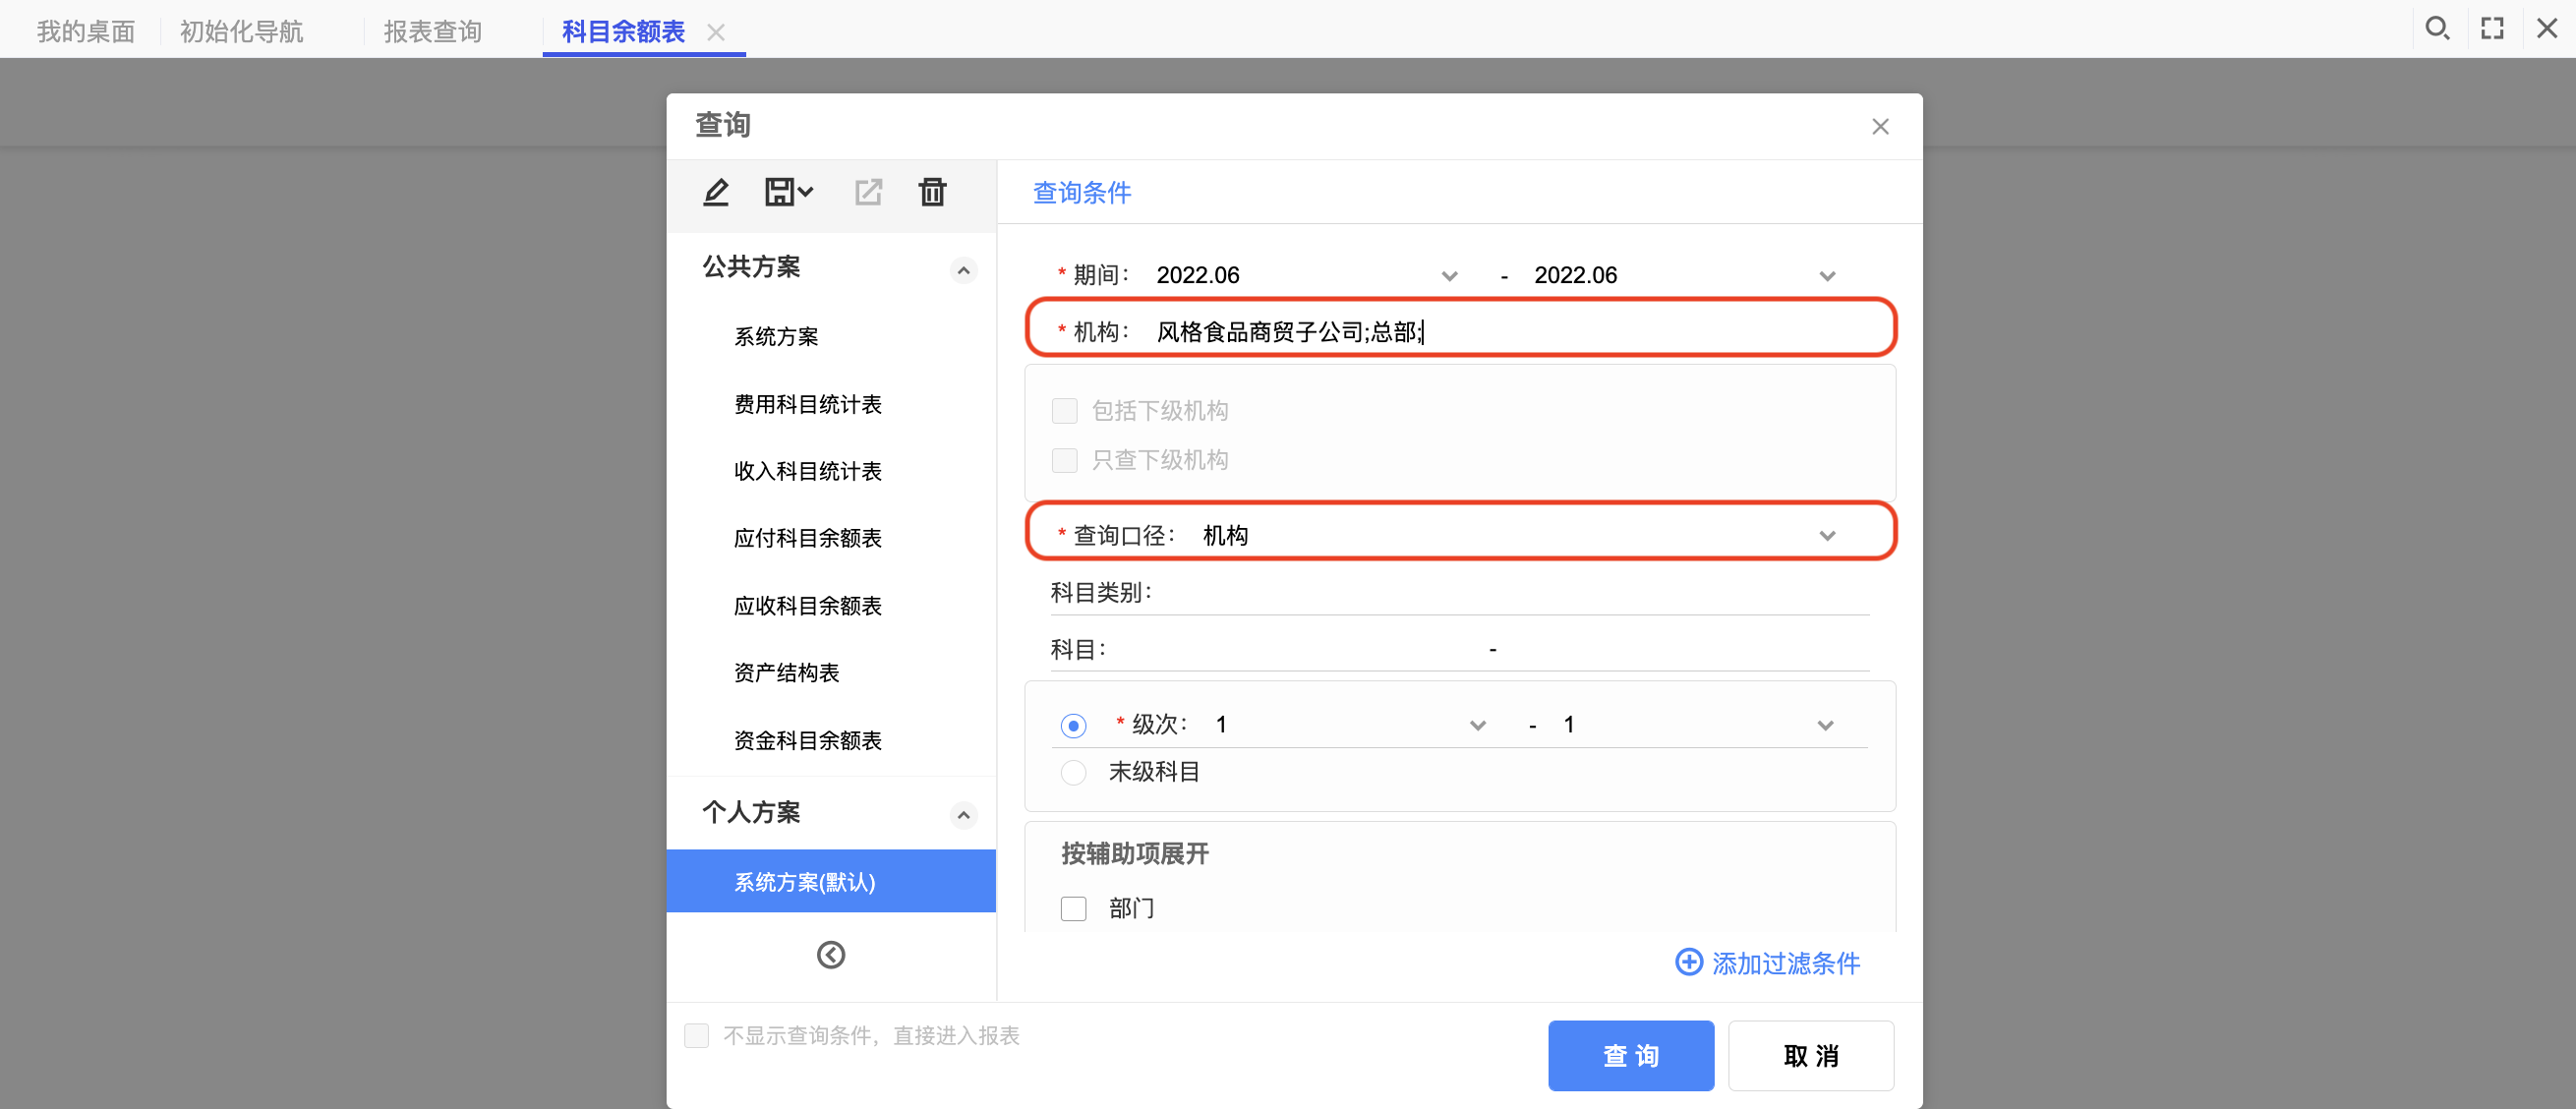Check 不显示查询条件，直接进入报表 checkbox
2576x1109 pixels.
(697, 1035)
